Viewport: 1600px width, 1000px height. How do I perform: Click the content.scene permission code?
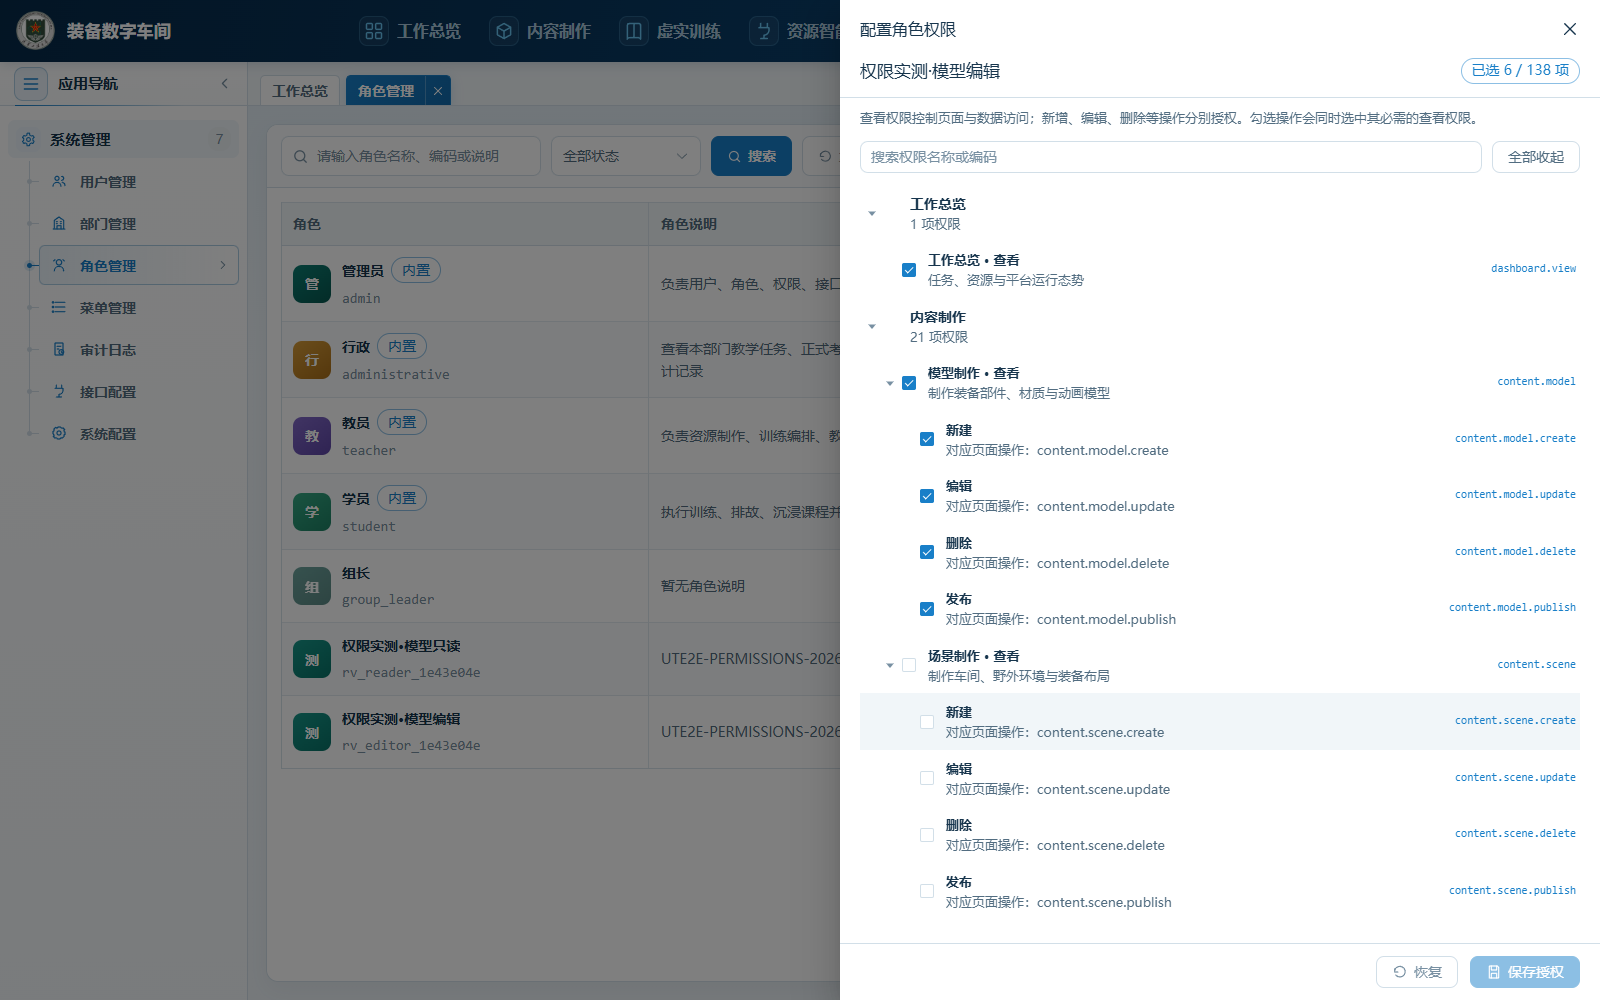click(x=1536, y=664)
